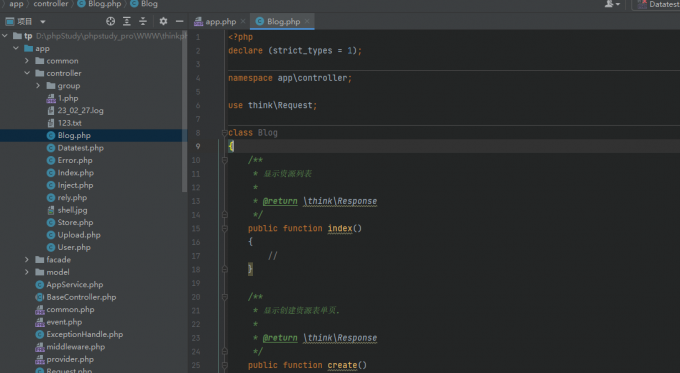Screen dimensions: 680x373
Task: Fold the class Blog code block
Action: [x=225, y=133]
